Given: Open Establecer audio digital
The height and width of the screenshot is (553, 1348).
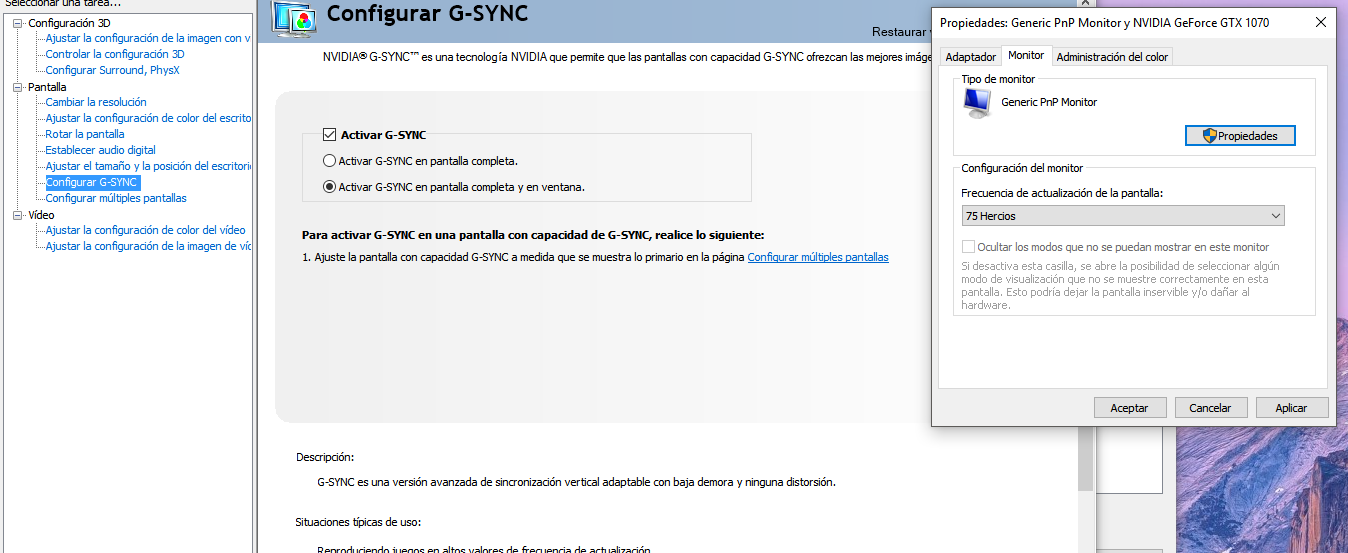Looking at the screenshot, I should point(101,150).
